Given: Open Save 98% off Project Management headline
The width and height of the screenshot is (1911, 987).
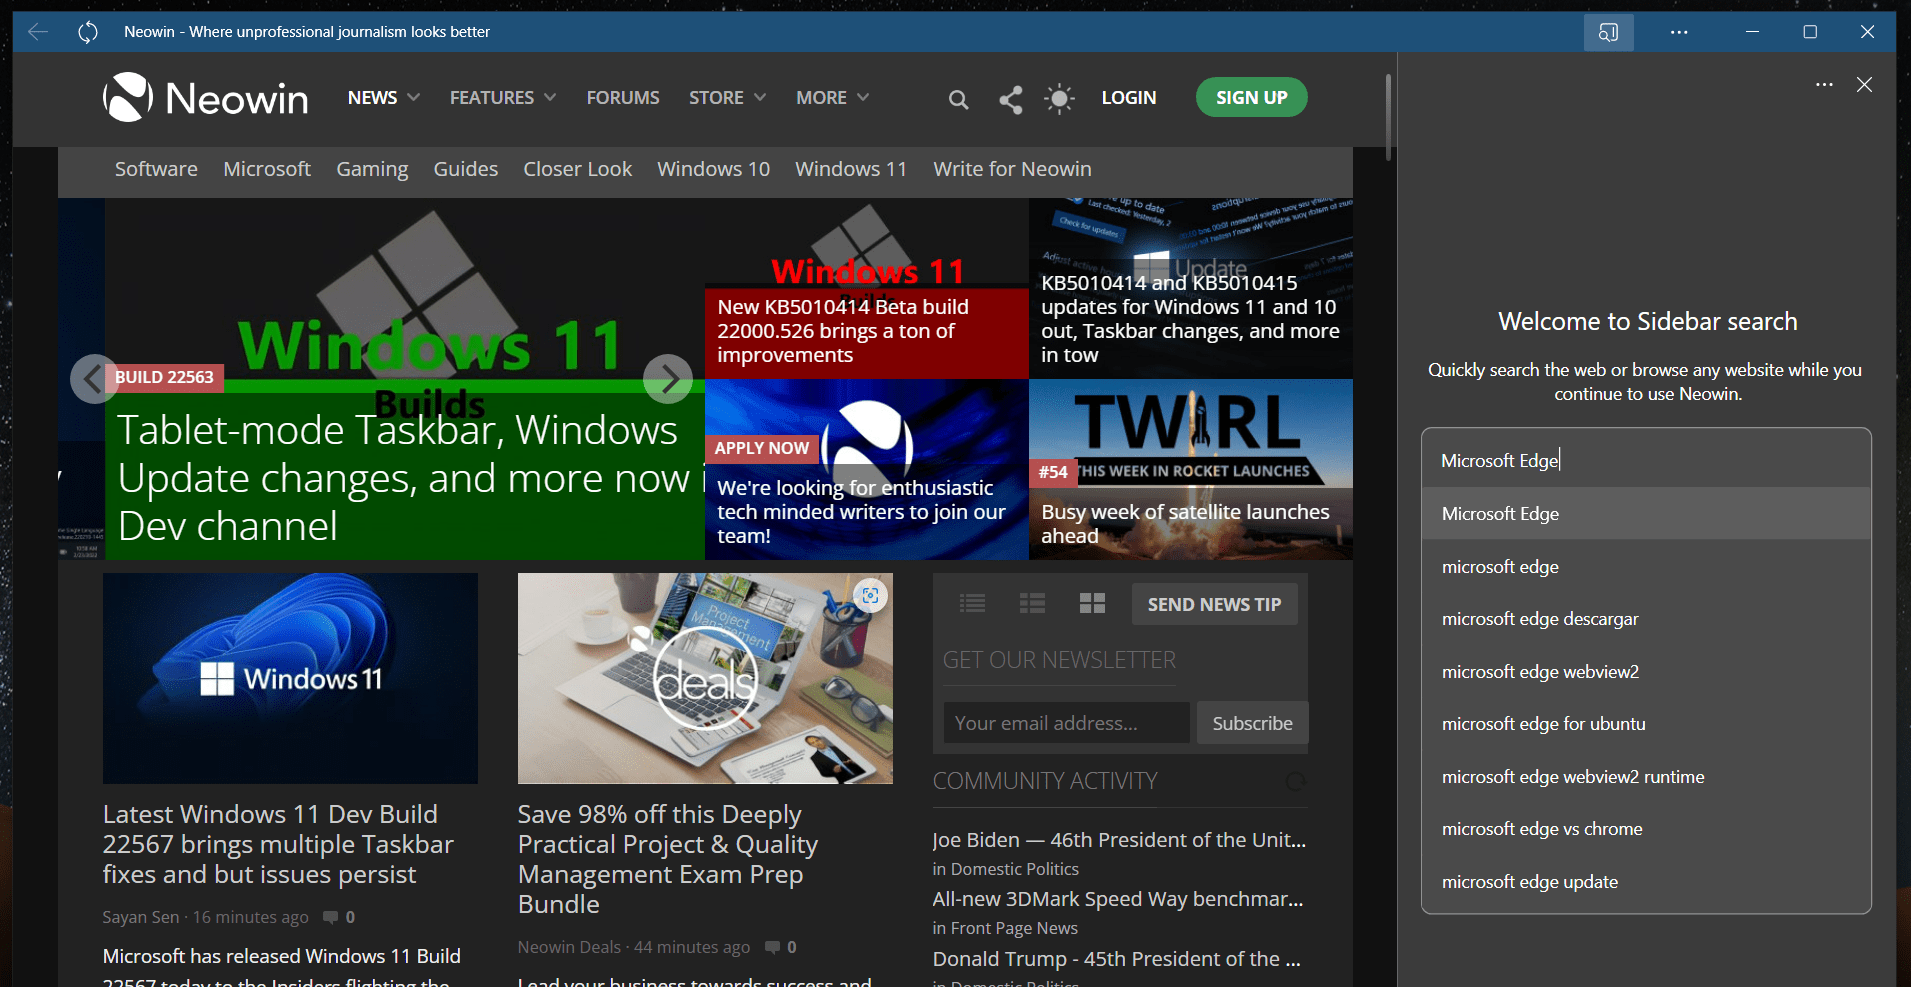Looking at the screenshot, I should pyautogui.click(x=668, y=859).
